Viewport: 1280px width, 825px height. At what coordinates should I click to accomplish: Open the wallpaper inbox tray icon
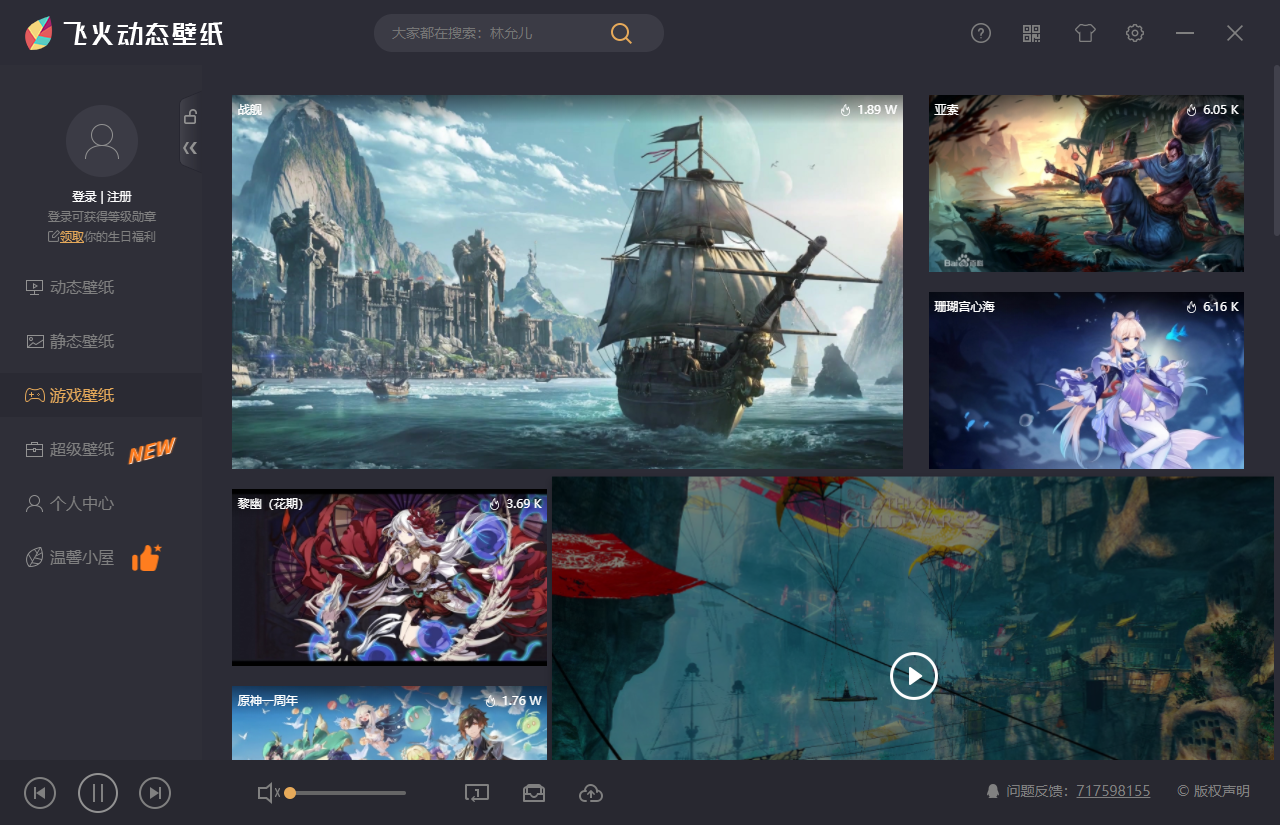coord(534,793)
